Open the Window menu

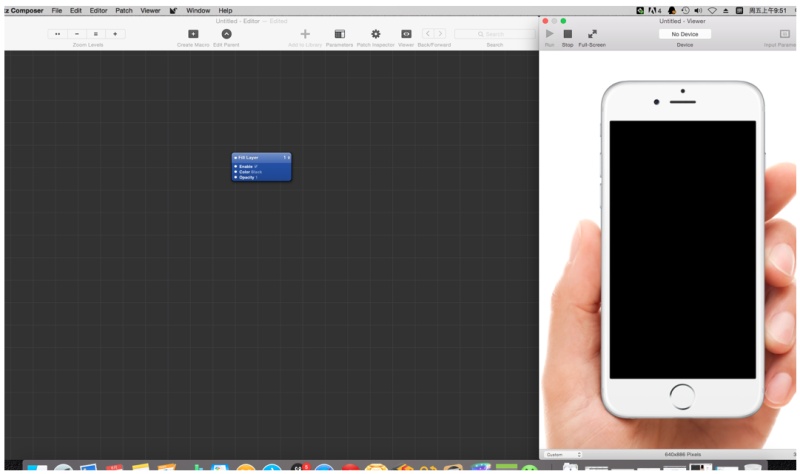pos(198,10)
